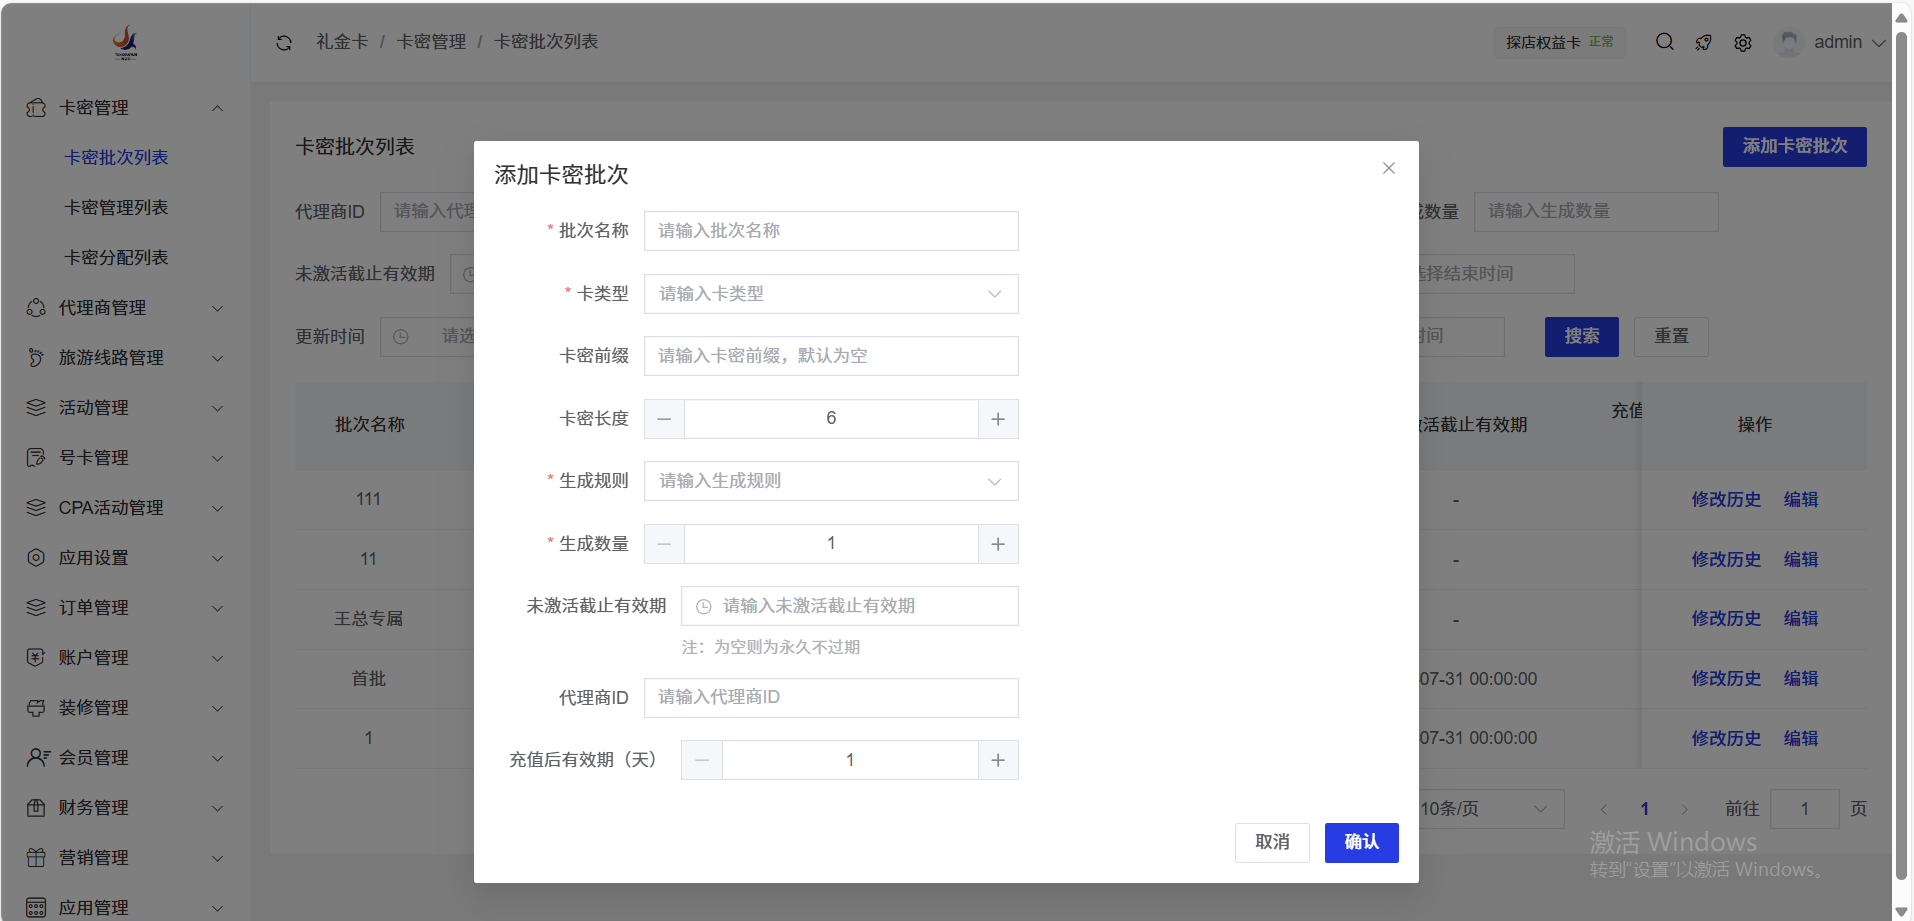
Task: Select 卡密分配列表 in sidebar
Action: coord(116,258)
